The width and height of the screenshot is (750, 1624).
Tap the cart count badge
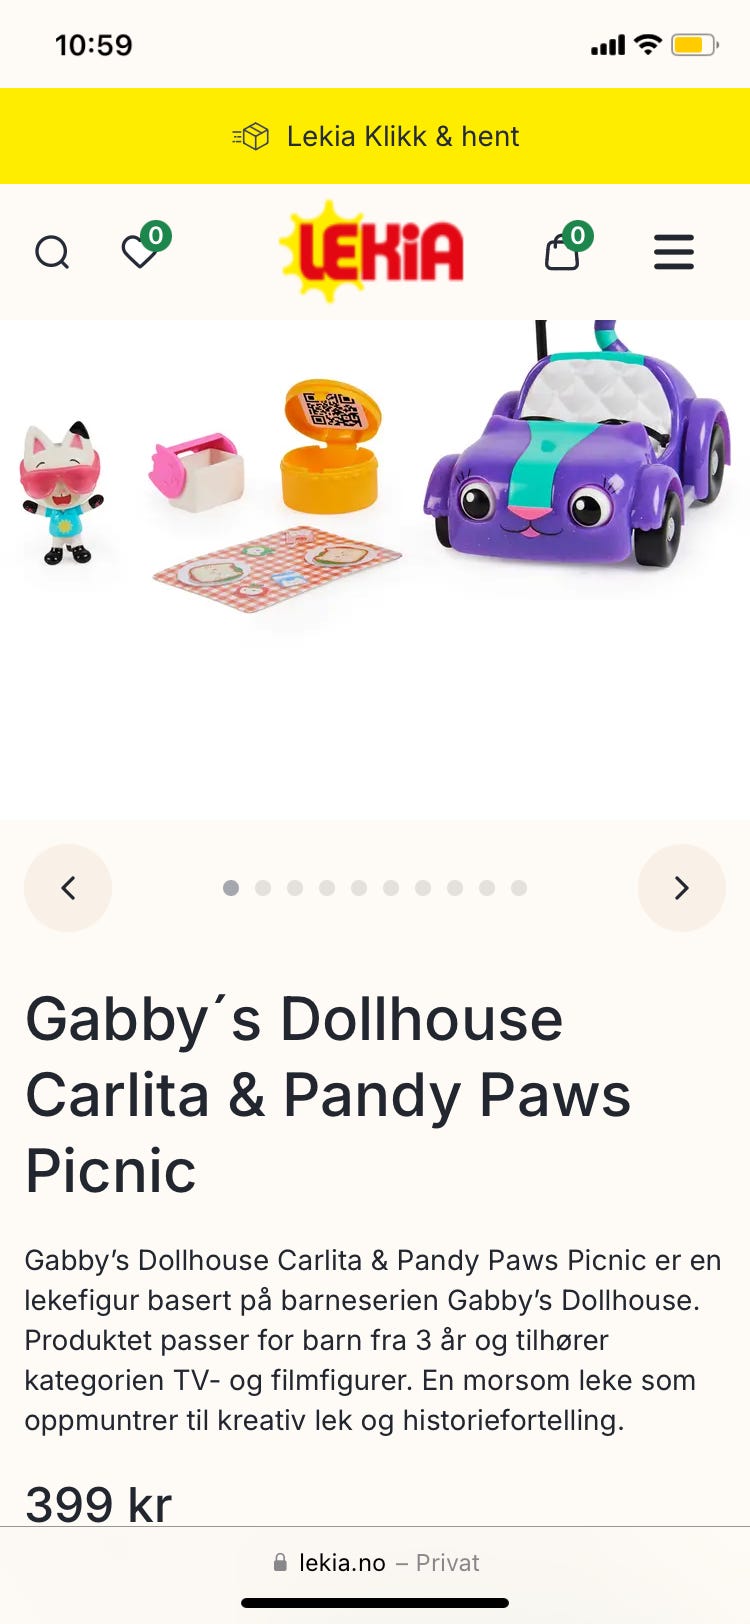[x=577, y=236]
